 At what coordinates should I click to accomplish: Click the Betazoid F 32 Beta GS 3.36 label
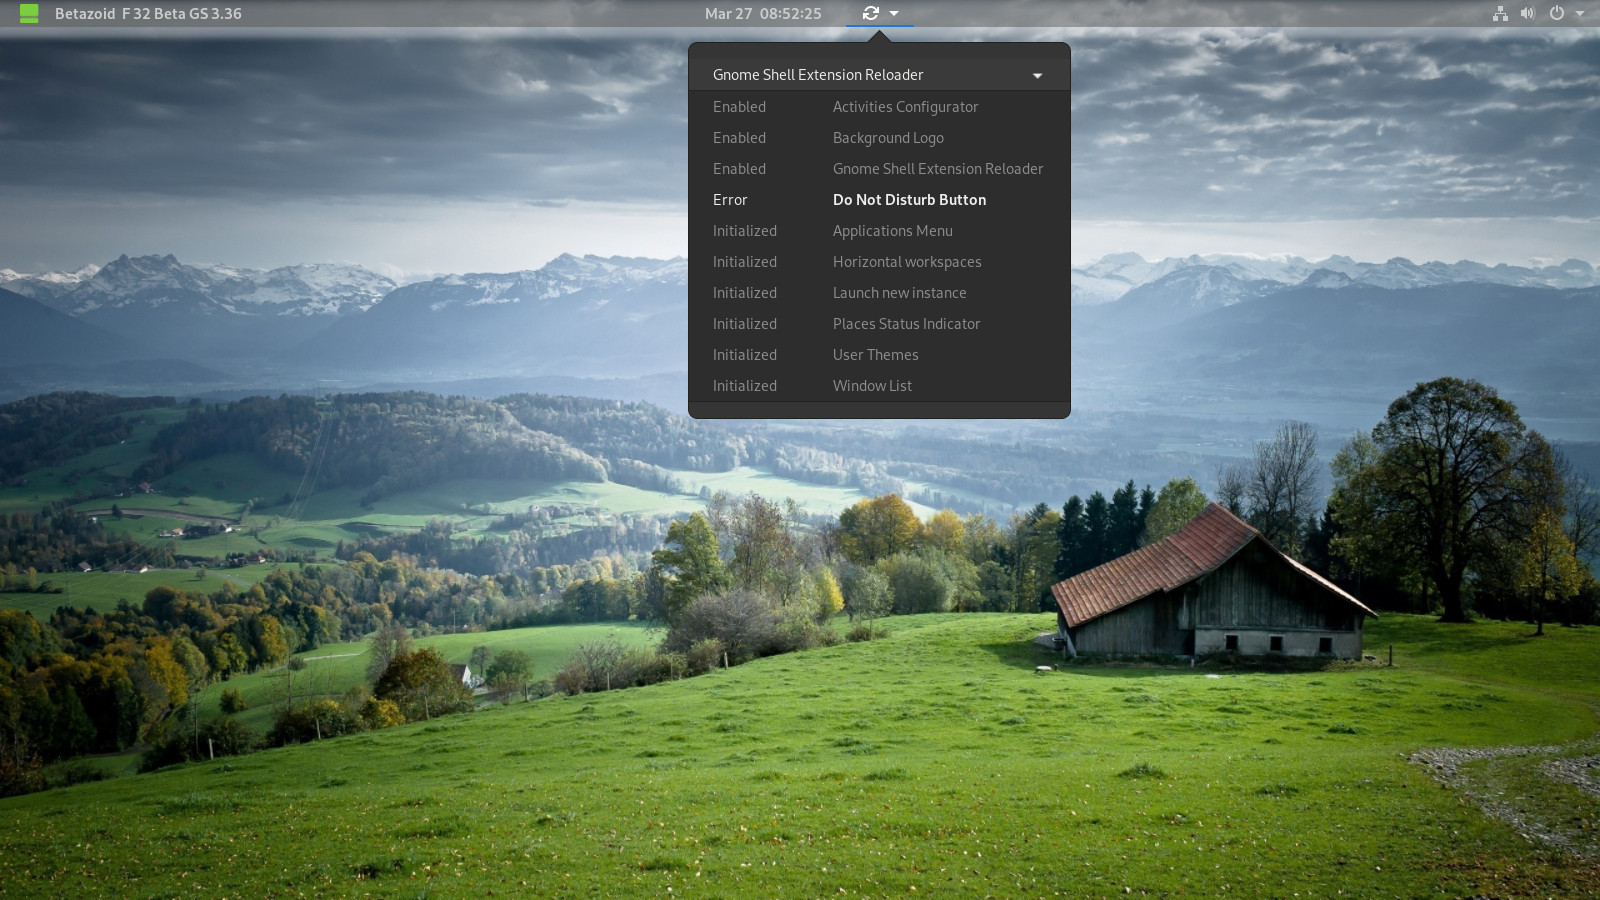(148, 13)
